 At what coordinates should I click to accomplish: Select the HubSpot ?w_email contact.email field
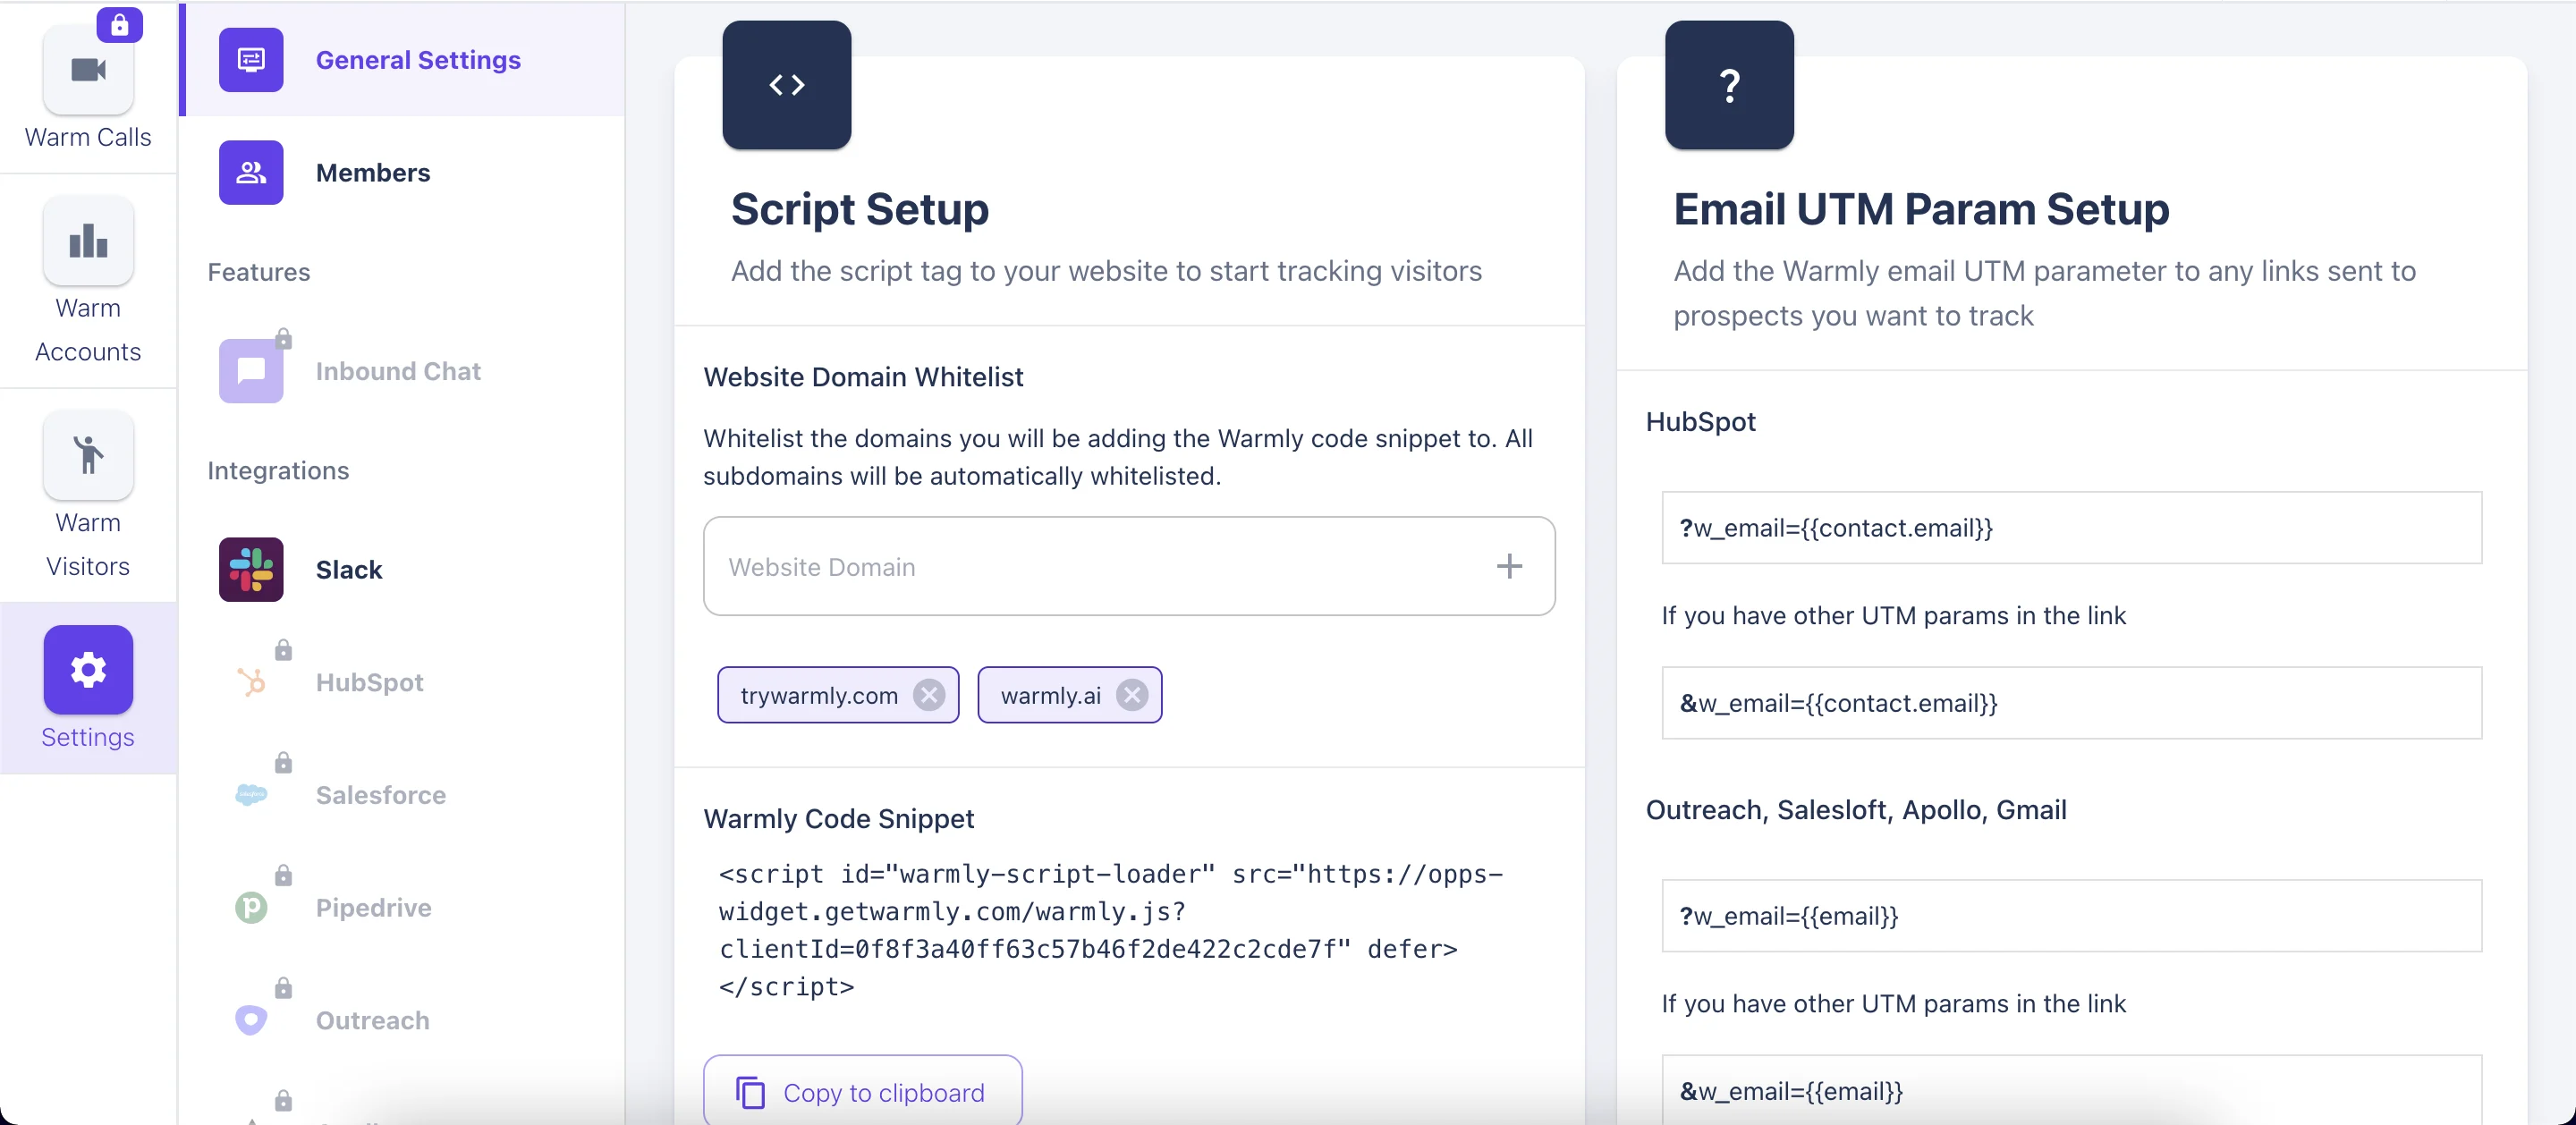pyautogui.click(x=2071, y=527)
